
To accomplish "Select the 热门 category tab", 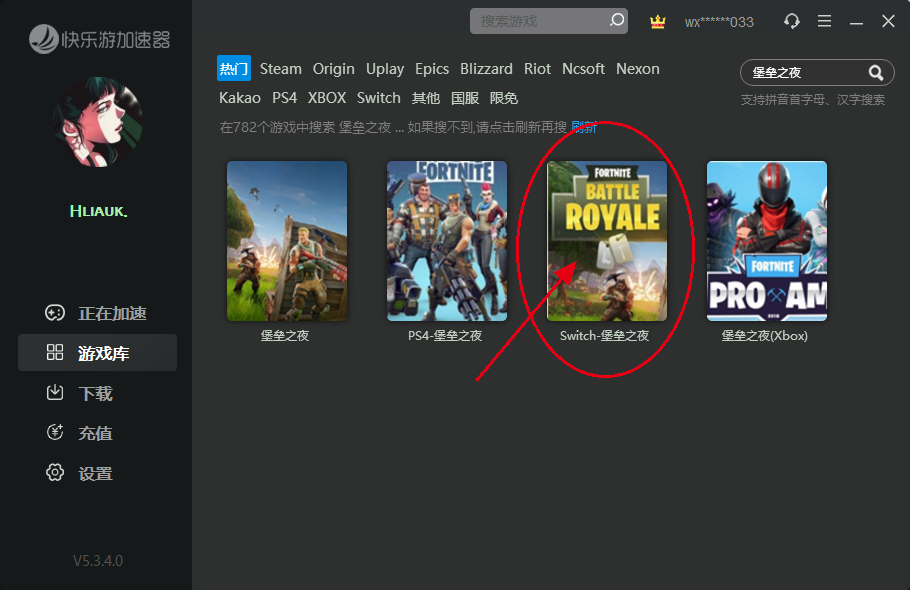I will 234,68.
